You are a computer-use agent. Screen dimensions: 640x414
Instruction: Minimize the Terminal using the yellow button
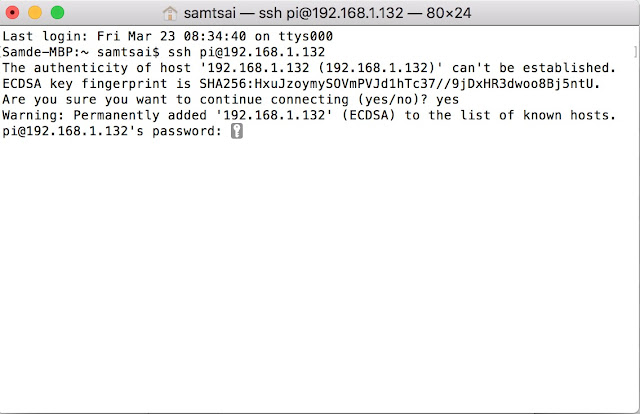pos(35,13)
